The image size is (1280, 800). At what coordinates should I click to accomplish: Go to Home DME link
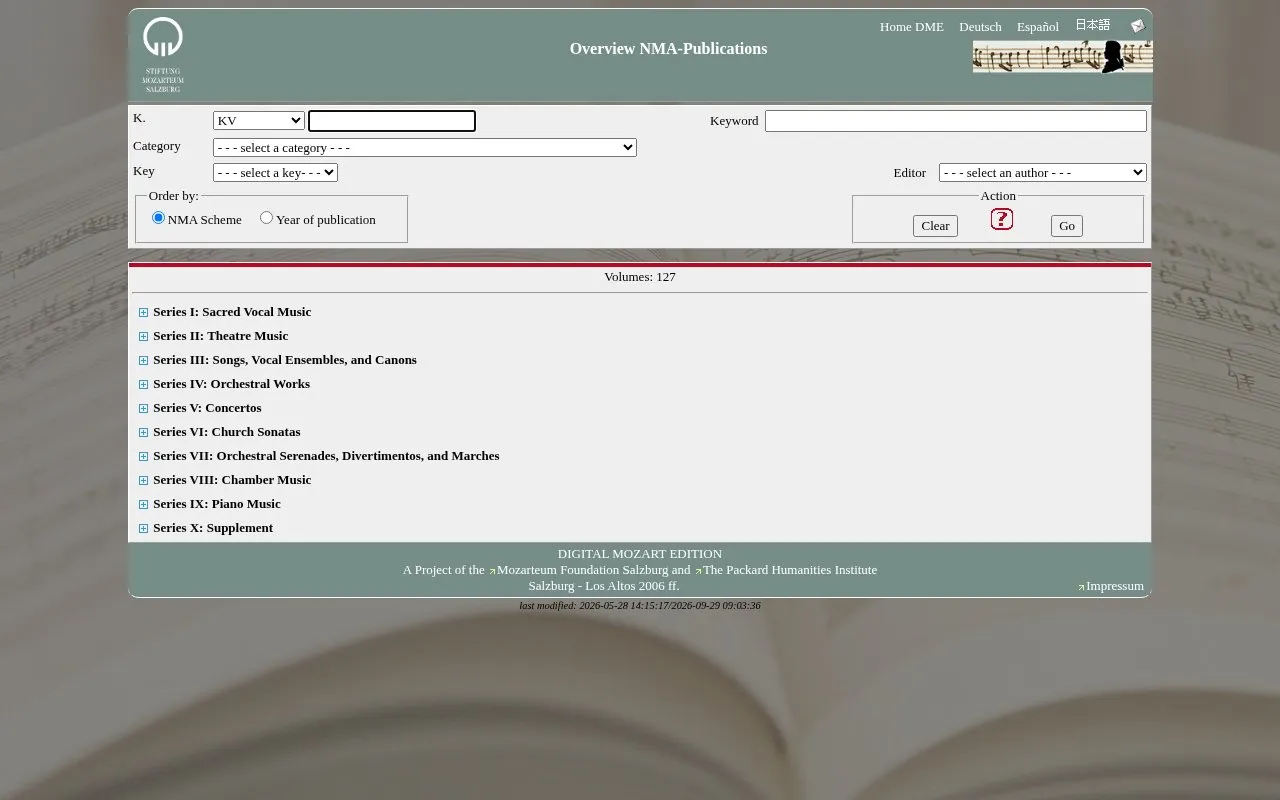click(912, 27)
